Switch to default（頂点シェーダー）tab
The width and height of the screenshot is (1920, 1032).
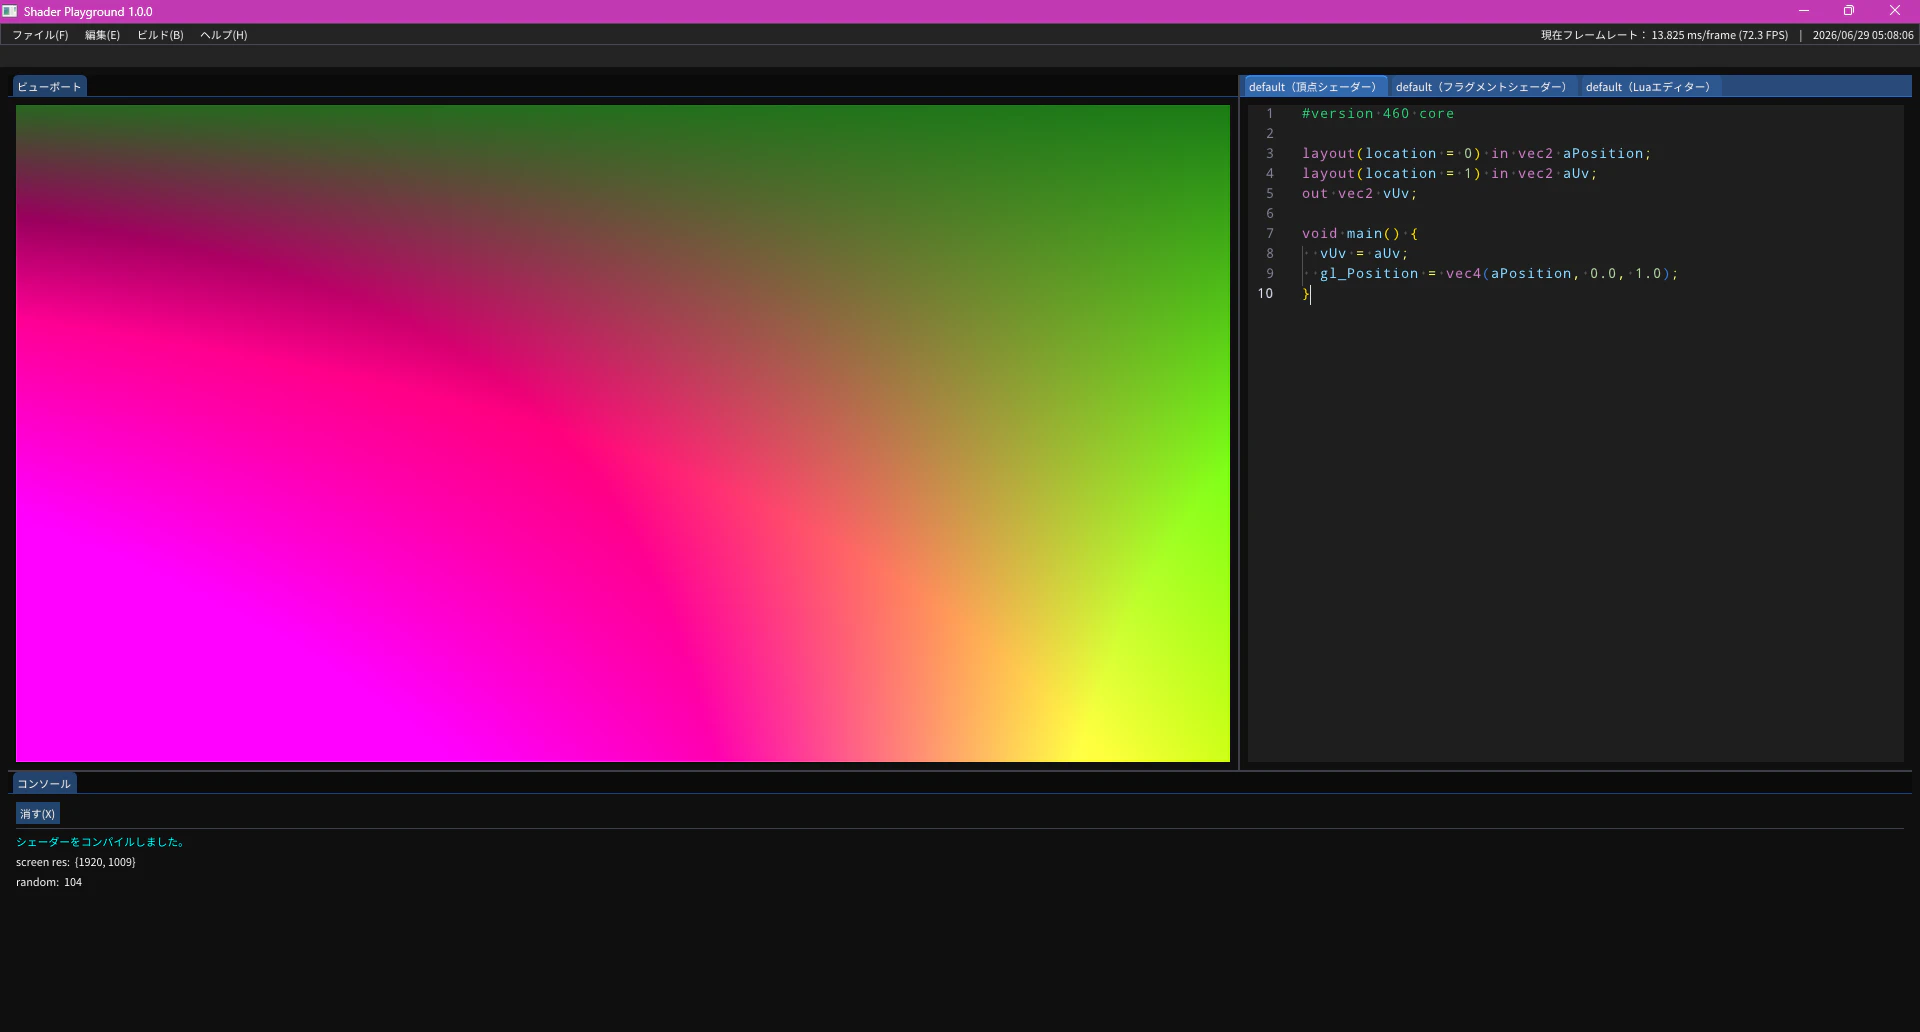pos(1314,87)
